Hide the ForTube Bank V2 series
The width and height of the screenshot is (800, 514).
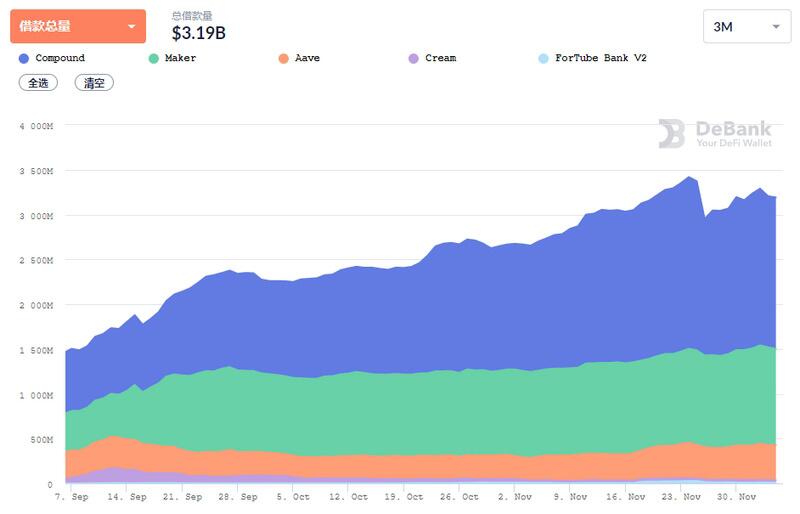click(592, 58)
